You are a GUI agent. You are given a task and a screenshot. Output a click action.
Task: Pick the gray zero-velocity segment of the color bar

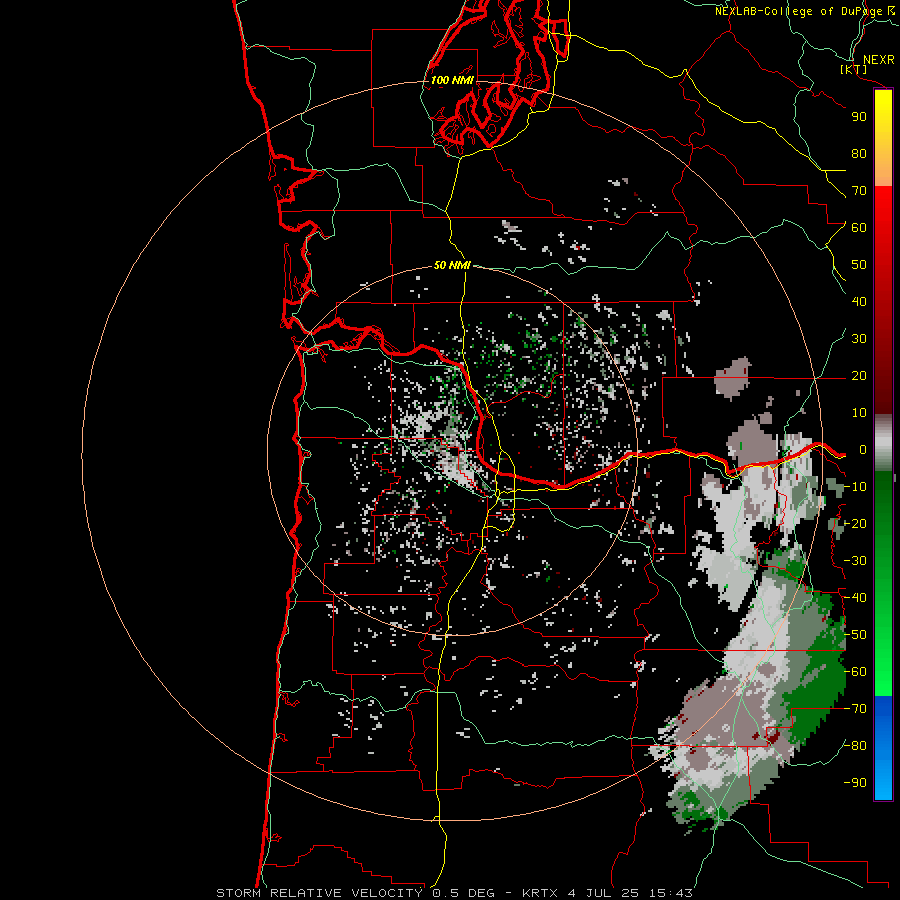click(x=883, y=443)
